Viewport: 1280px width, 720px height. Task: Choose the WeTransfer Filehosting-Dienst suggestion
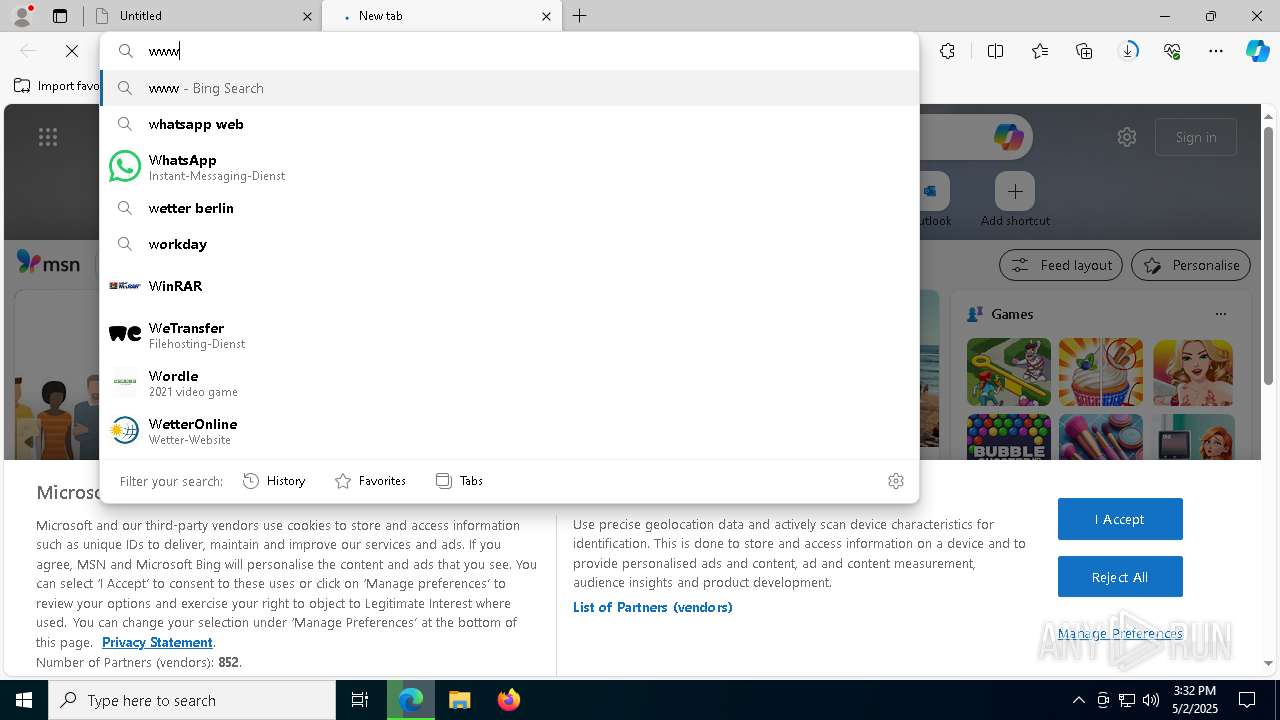point(510,335)
